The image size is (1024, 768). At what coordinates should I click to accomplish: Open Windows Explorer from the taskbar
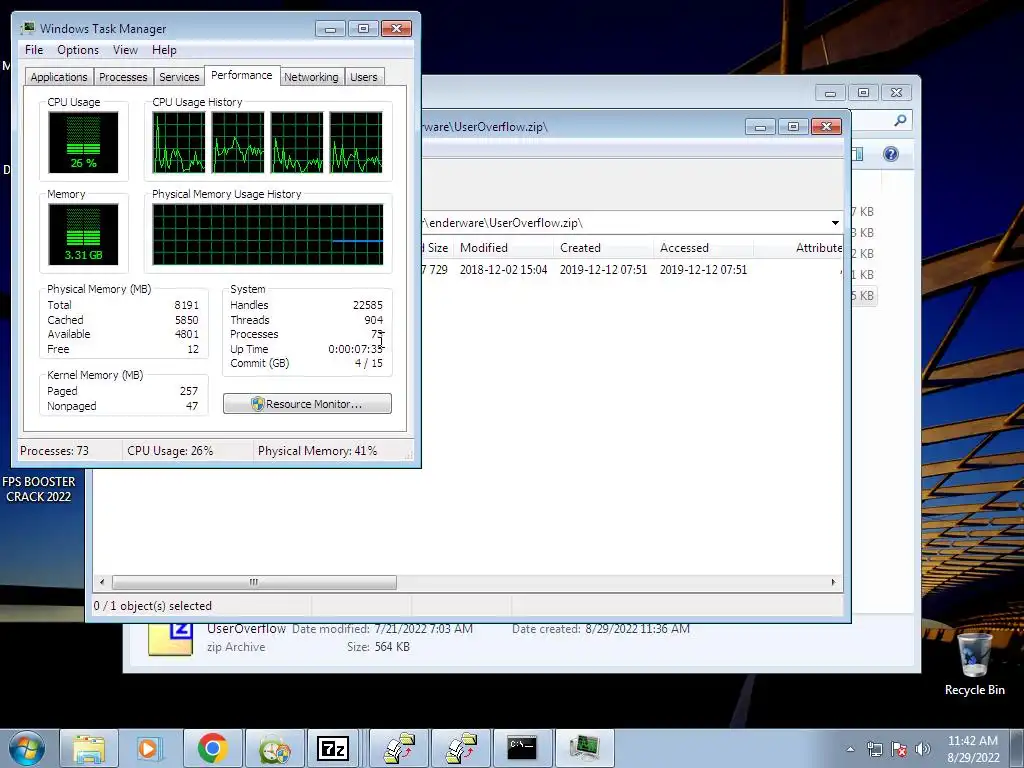89,748
